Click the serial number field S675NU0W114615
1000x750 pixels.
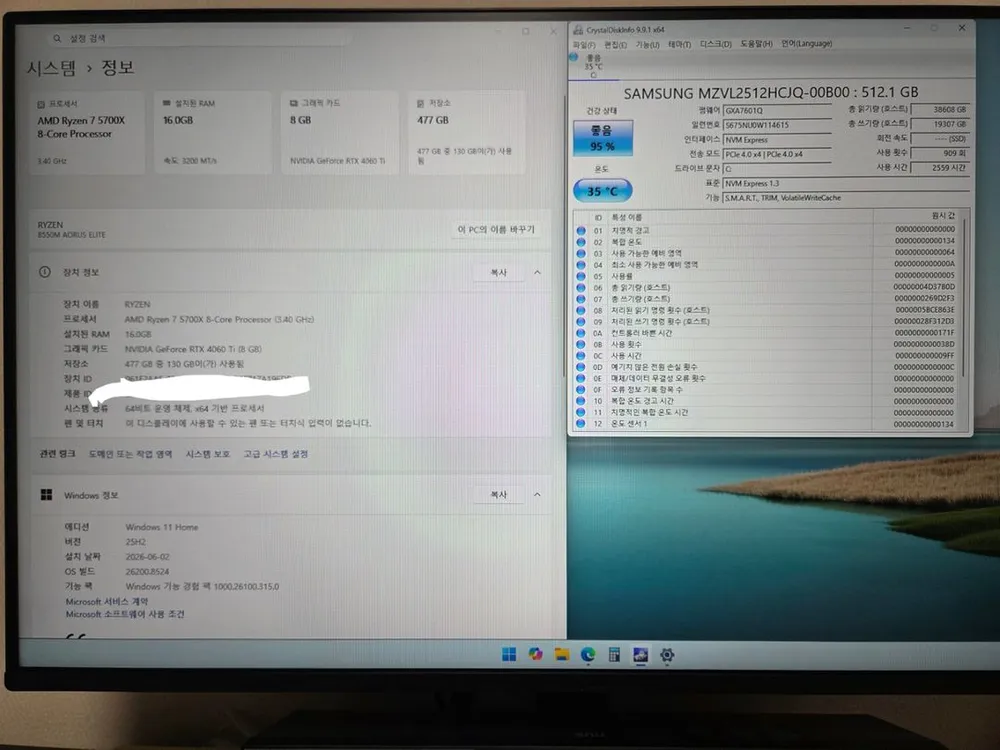[777, 125]
